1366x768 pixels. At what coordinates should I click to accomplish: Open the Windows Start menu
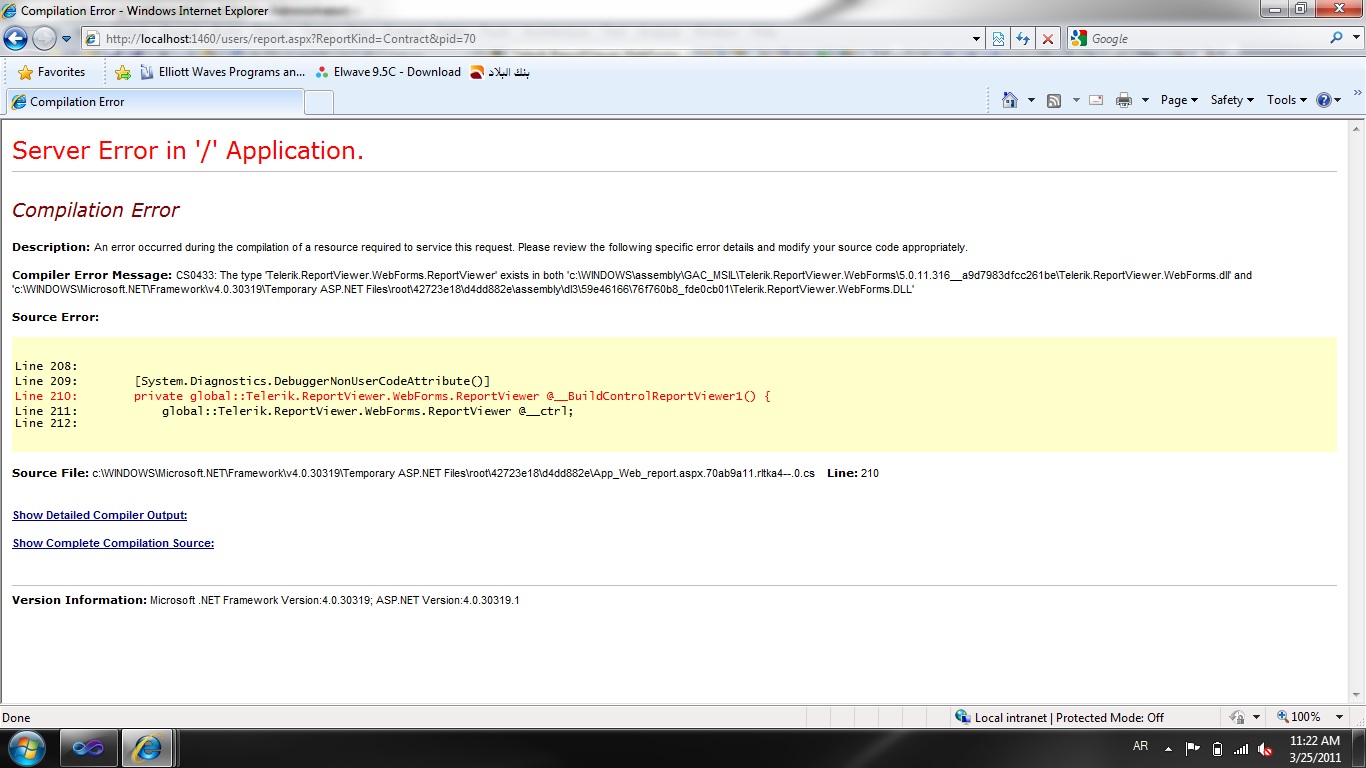27,748
